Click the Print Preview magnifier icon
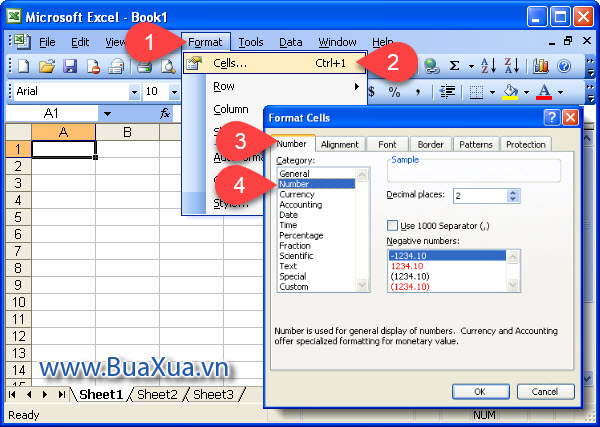600x427 pixels. click(x=168, y=66)
